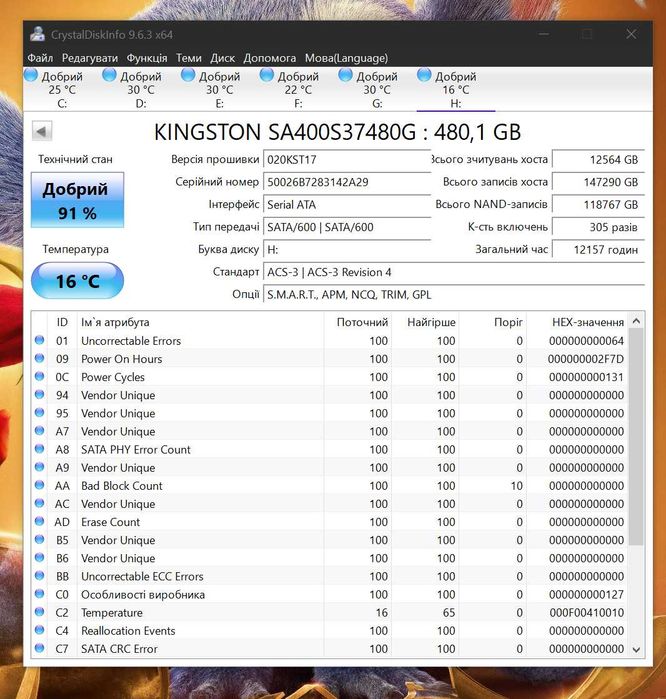
Task: Click the previous disk arrow button
Action: click(42, 132)
